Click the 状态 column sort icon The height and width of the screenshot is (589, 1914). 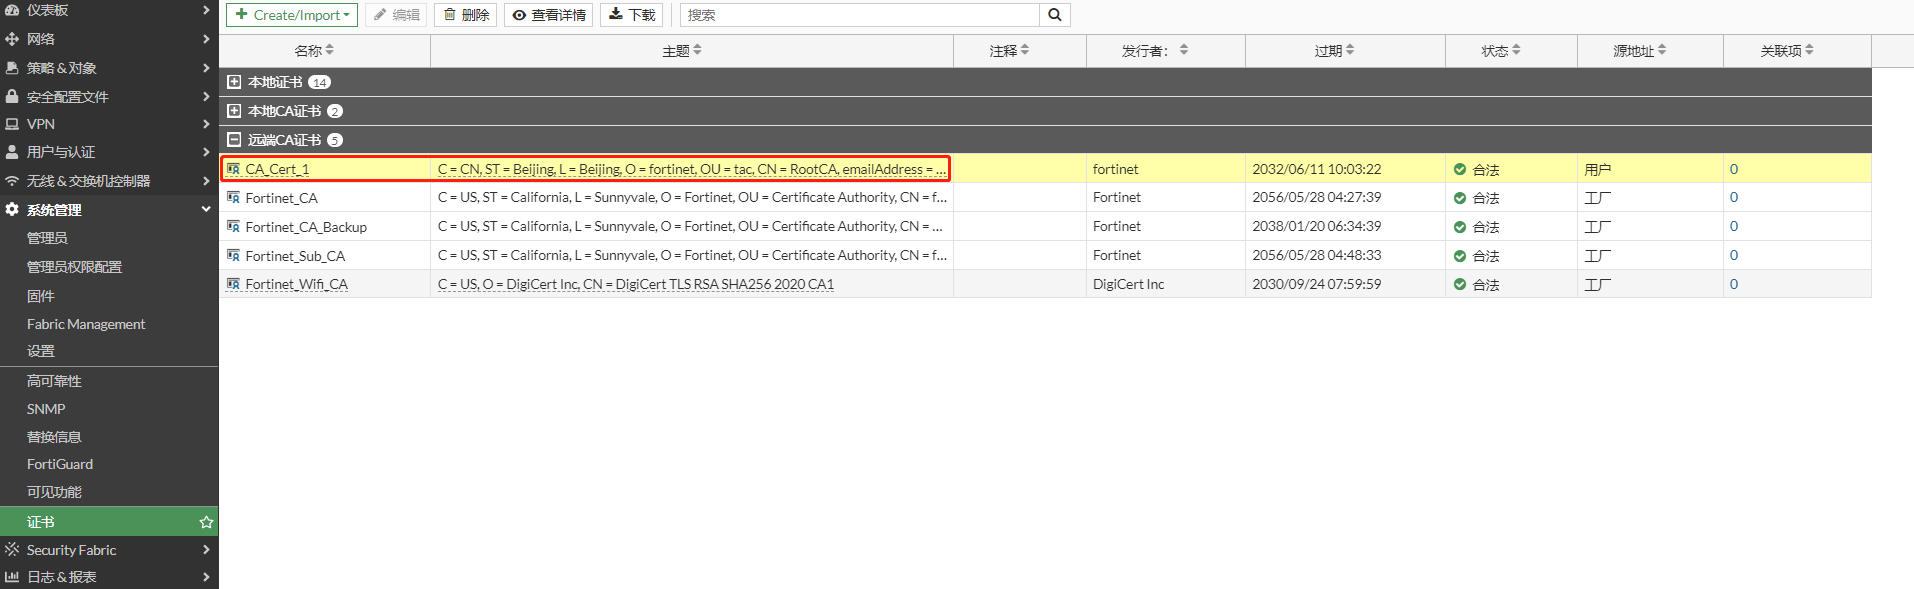tap(1516, 50)
